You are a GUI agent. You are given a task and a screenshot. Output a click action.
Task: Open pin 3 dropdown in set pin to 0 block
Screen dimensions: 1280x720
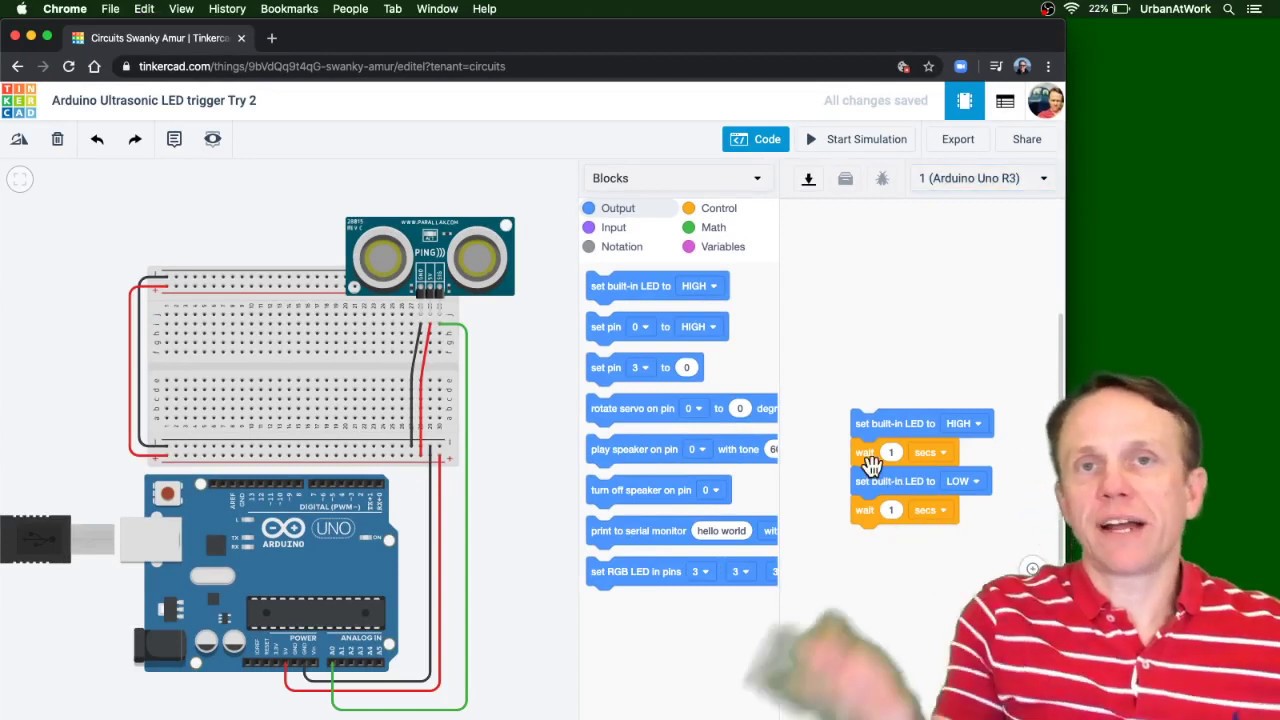tap(640, 368)
